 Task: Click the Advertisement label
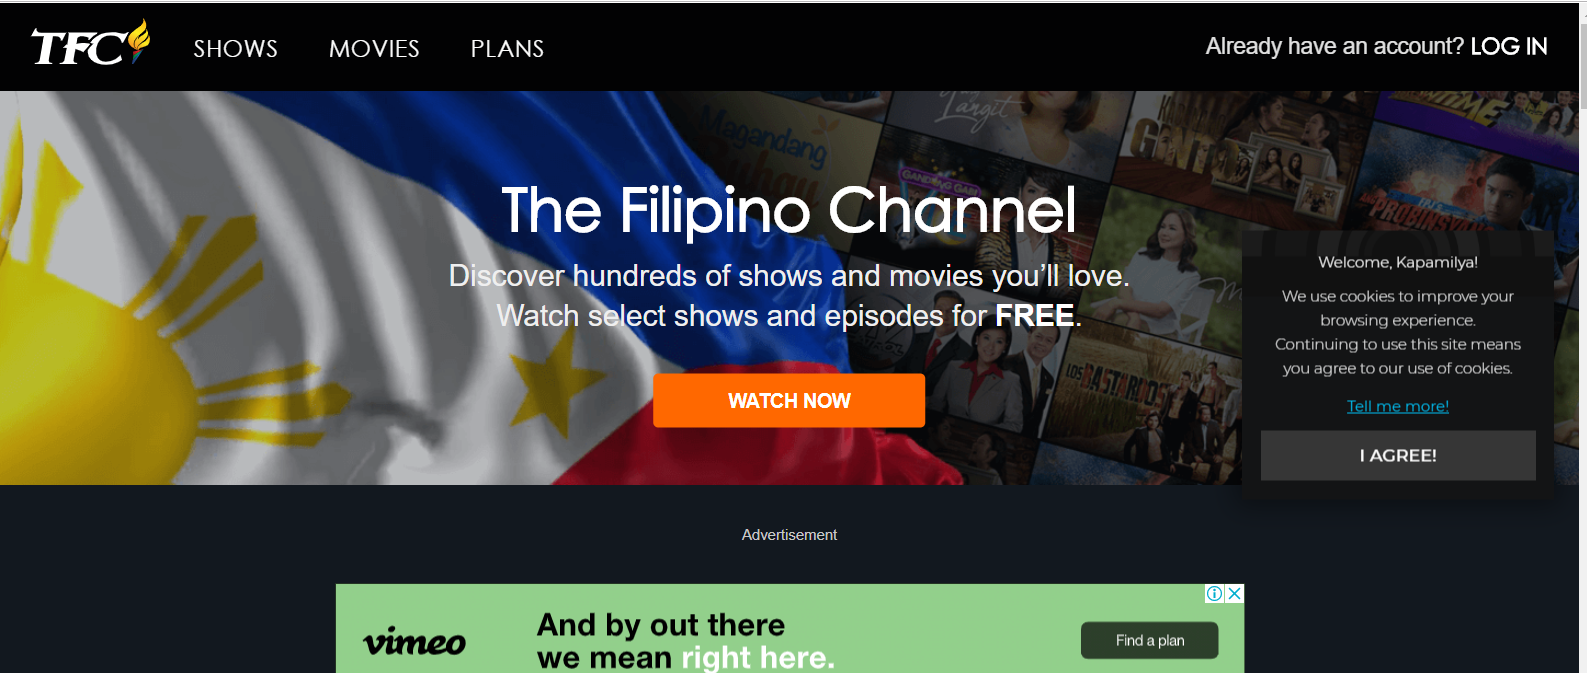pos(789,535)
